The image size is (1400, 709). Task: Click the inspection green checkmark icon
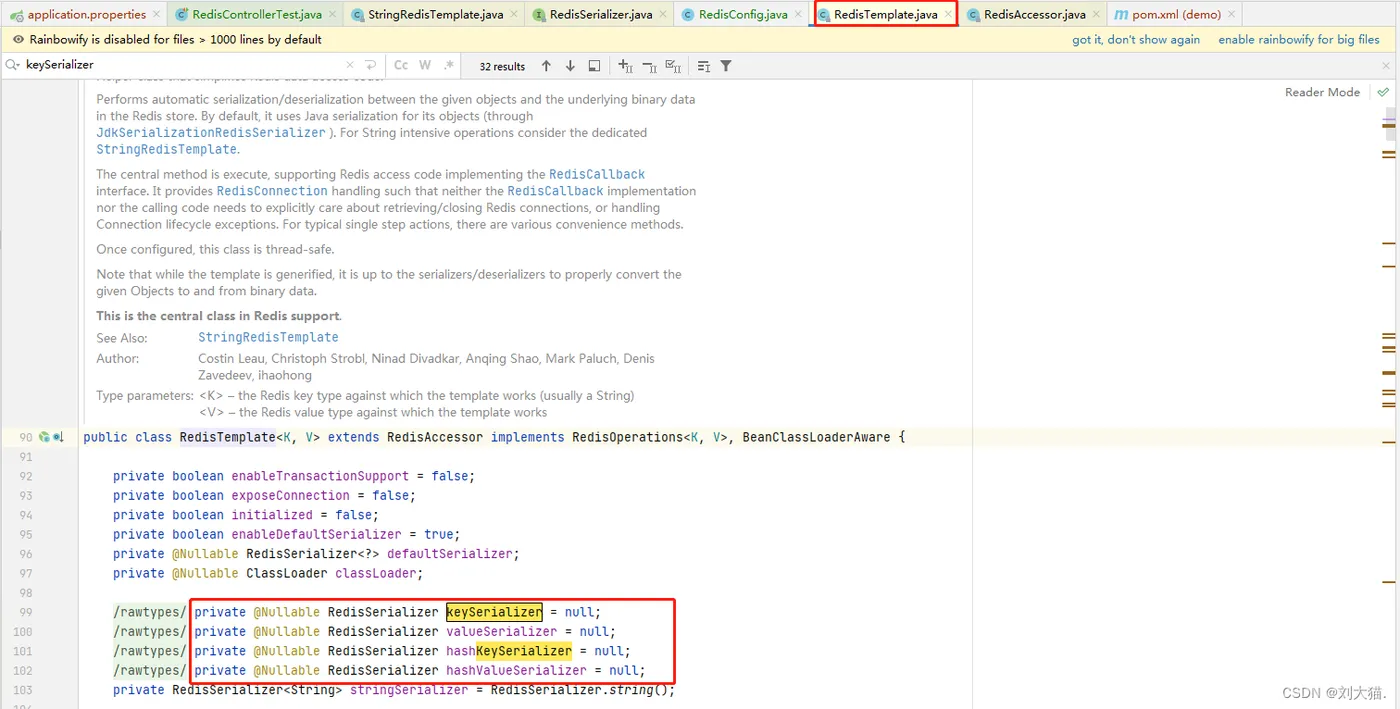coord(1383,92)
